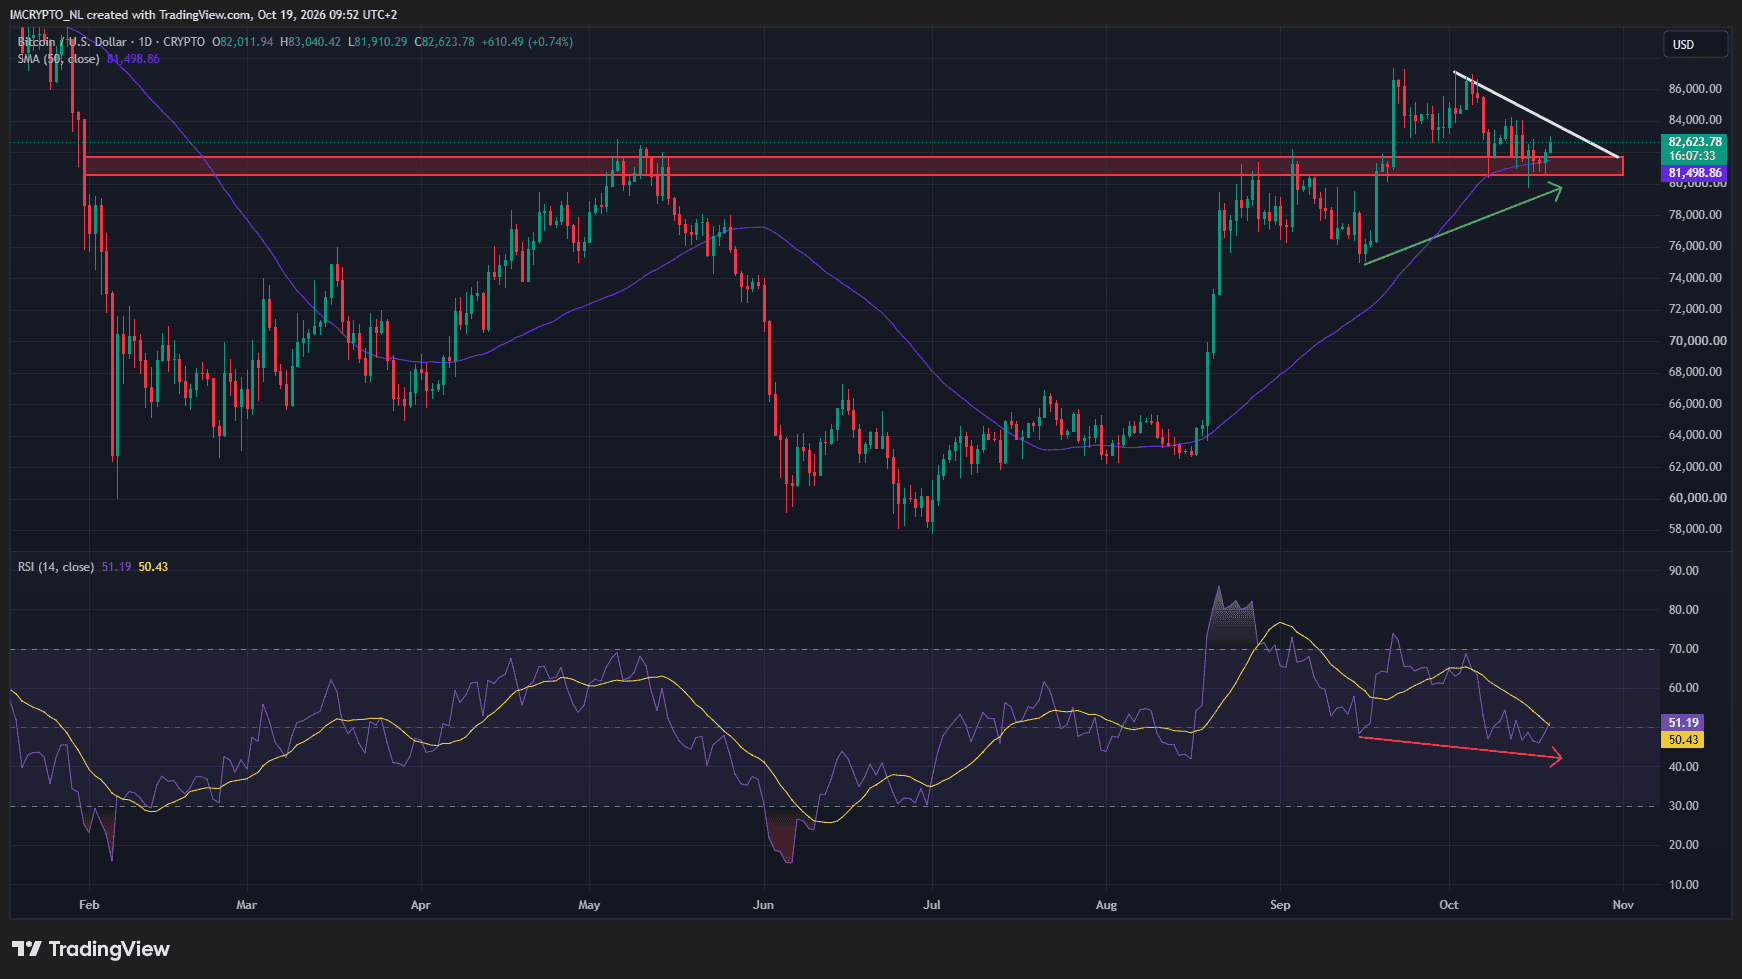Click the Jul label on time axis
The image size is (1742, 979).
click(x=932, y=905)
